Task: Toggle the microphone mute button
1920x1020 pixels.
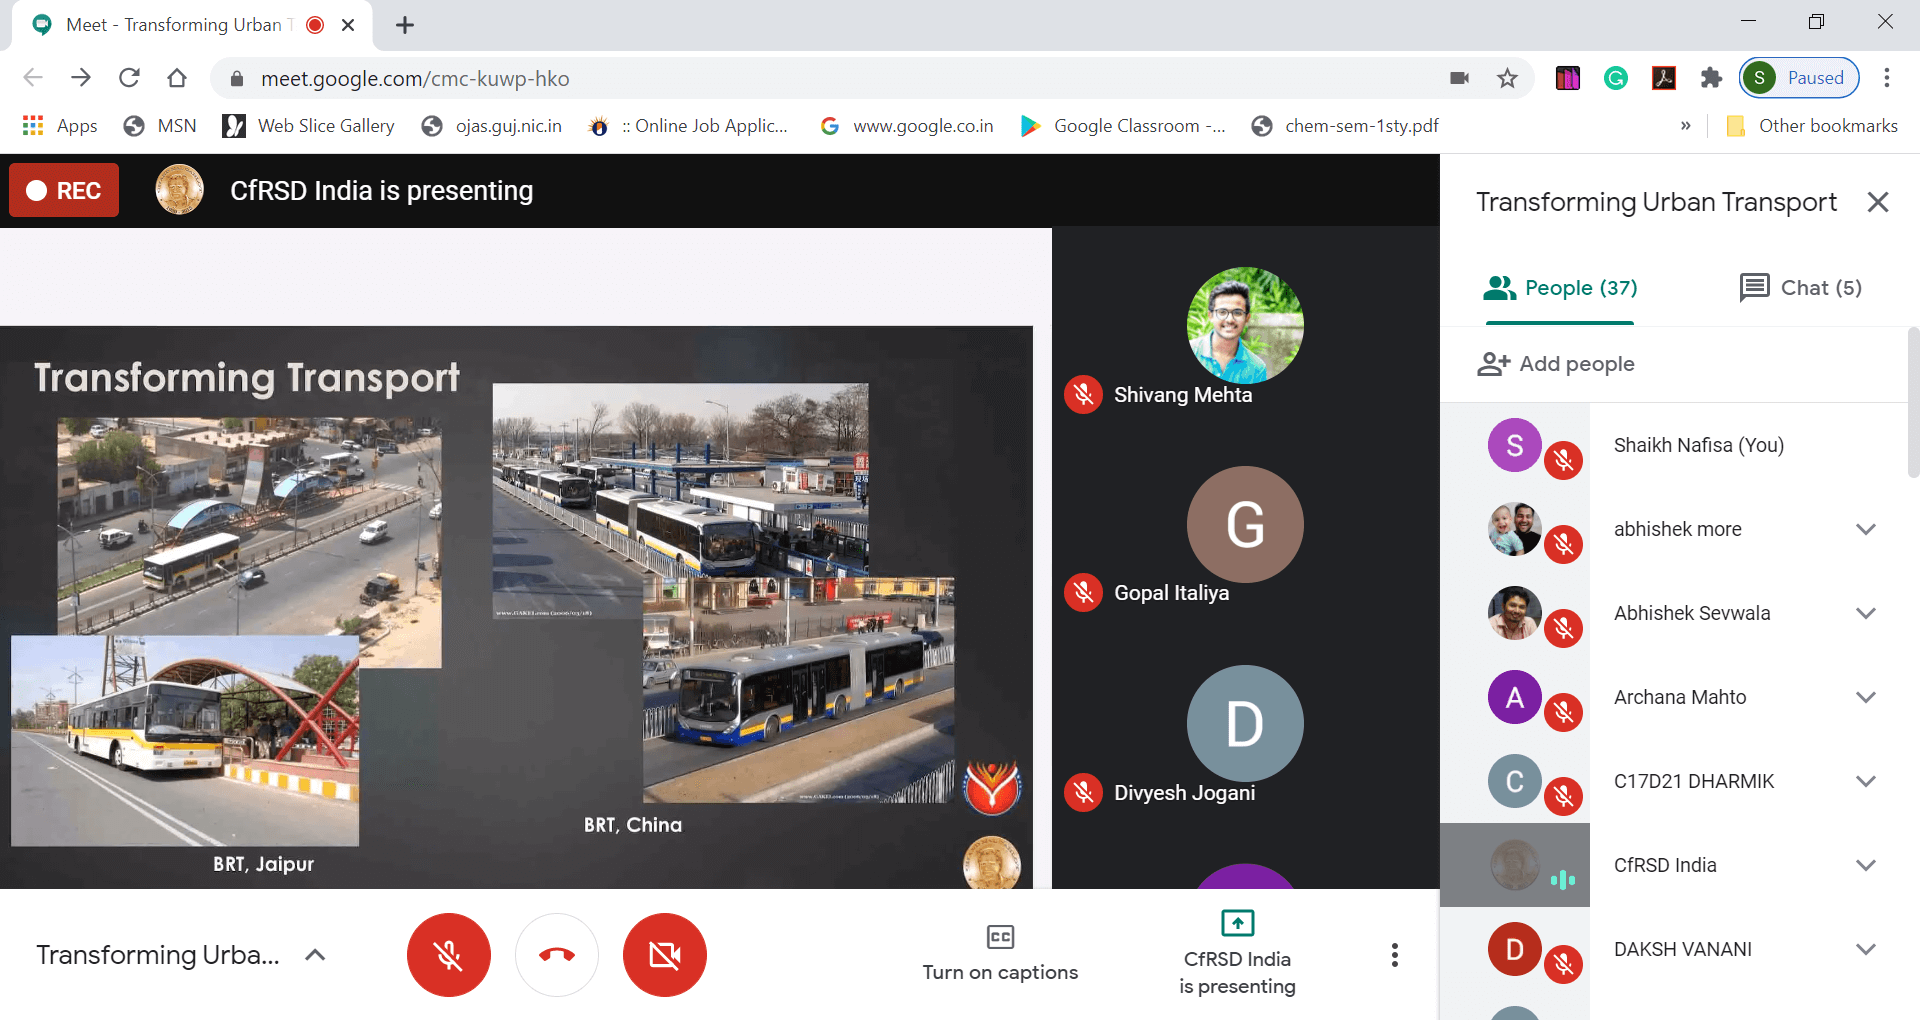Action: (449, 955)
